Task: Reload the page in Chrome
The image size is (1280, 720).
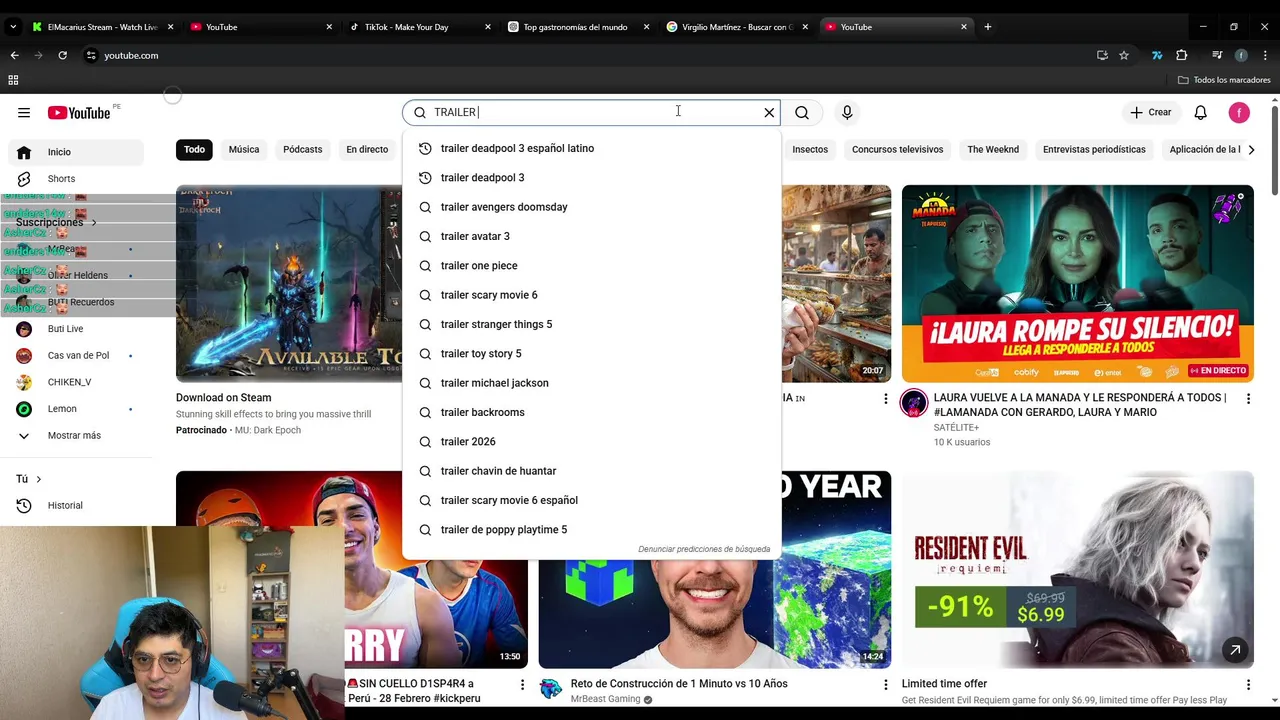Action: (x=62, y=55)
